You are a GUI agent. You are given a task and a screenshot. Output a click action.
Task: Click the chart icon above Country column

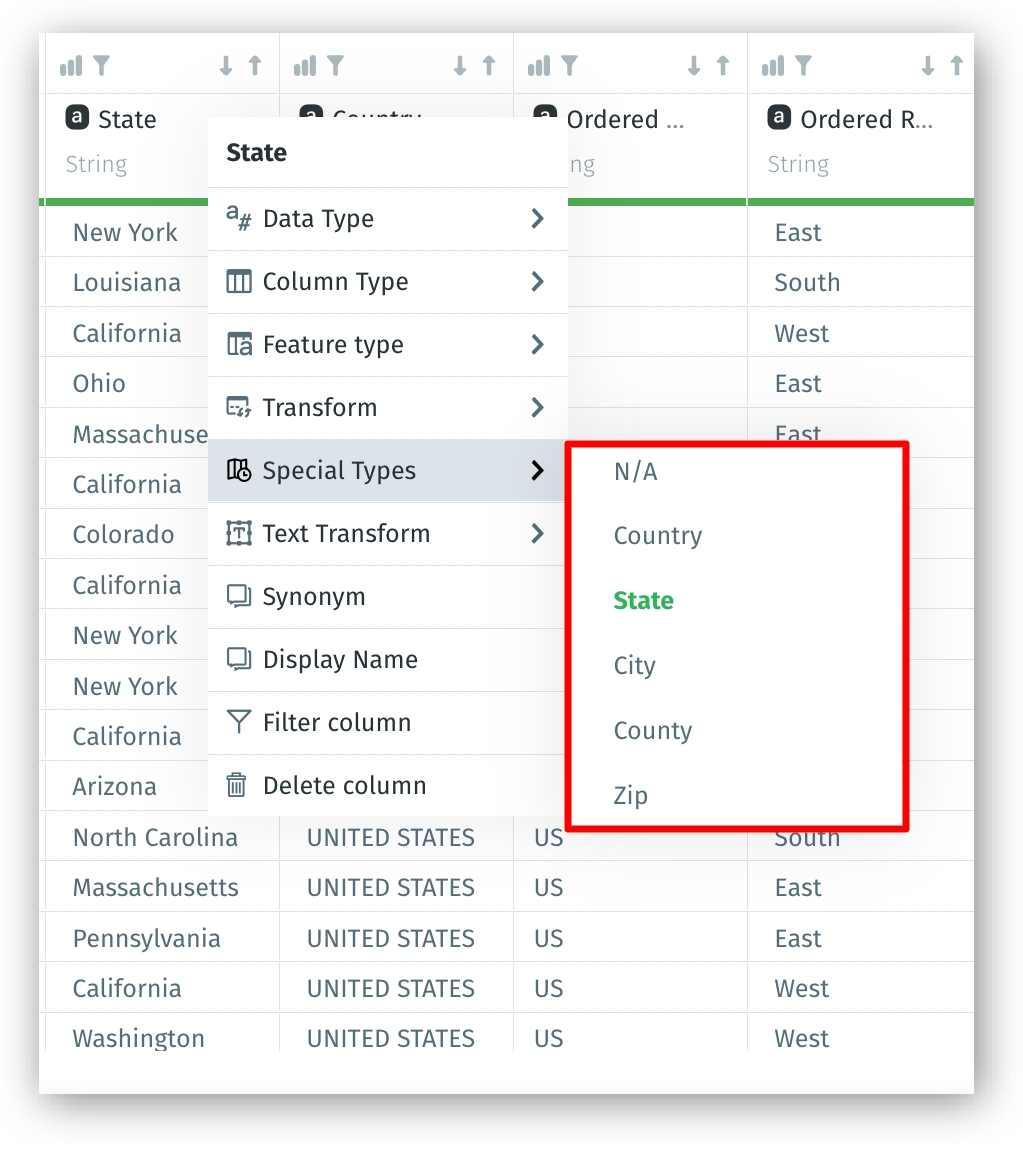click(x=304, y=66)
